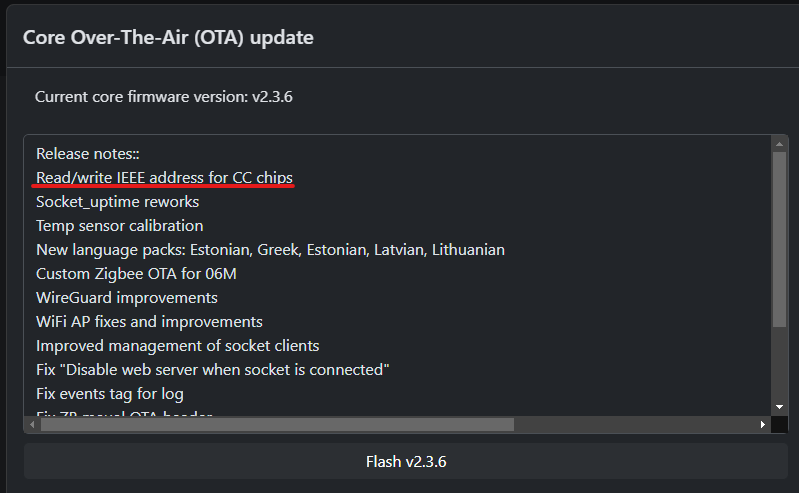The width and height of the screenshot is (799, 493).
Task: Click the Socket_uptime reworks release note
Action: coord(117,202)
